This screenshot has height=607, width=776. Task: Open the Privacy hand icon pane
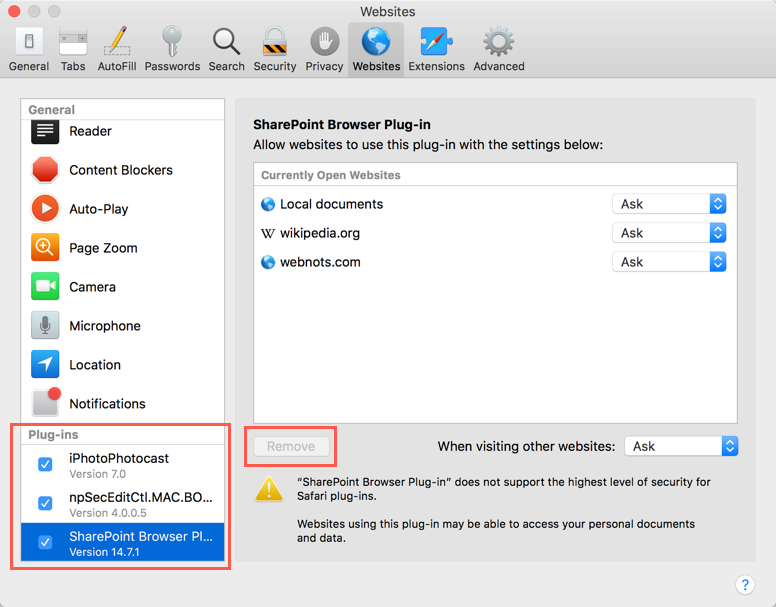324,49
